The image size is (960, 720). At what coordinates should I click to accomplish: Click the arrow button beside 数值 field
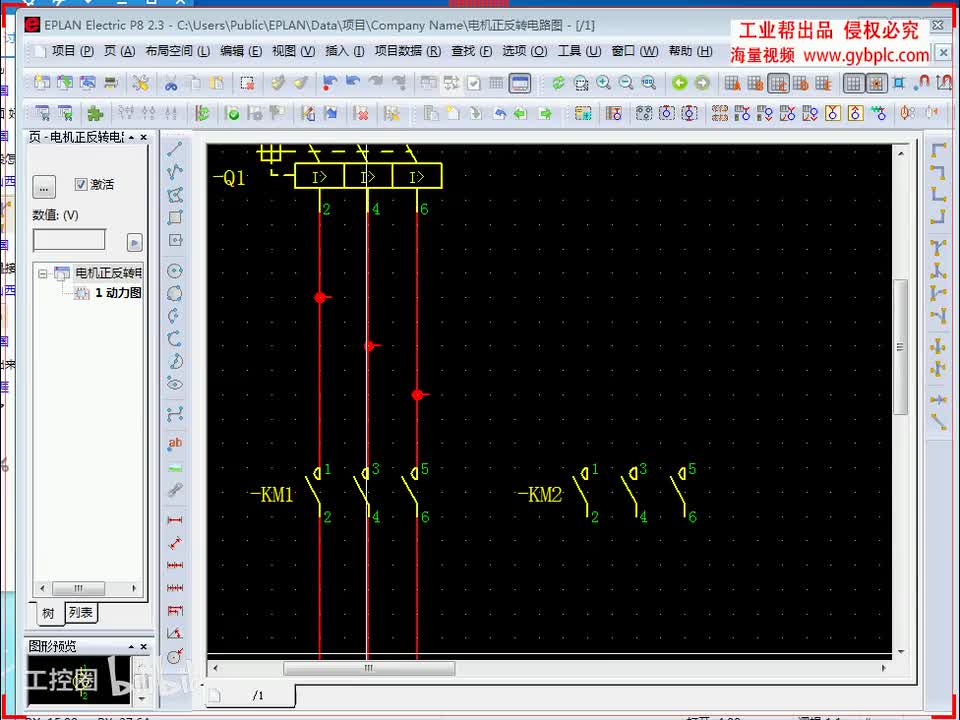(135, 242)
